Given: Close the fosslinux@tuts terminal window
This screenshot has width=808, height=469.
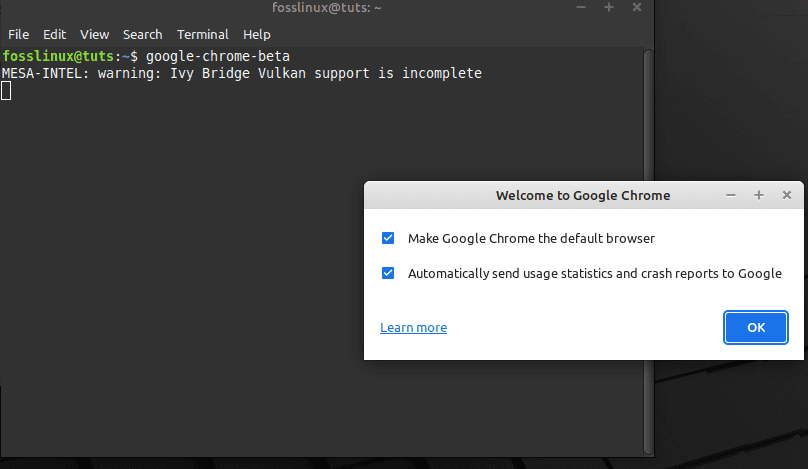Looking at the screenshot, I should click(636, 7).
